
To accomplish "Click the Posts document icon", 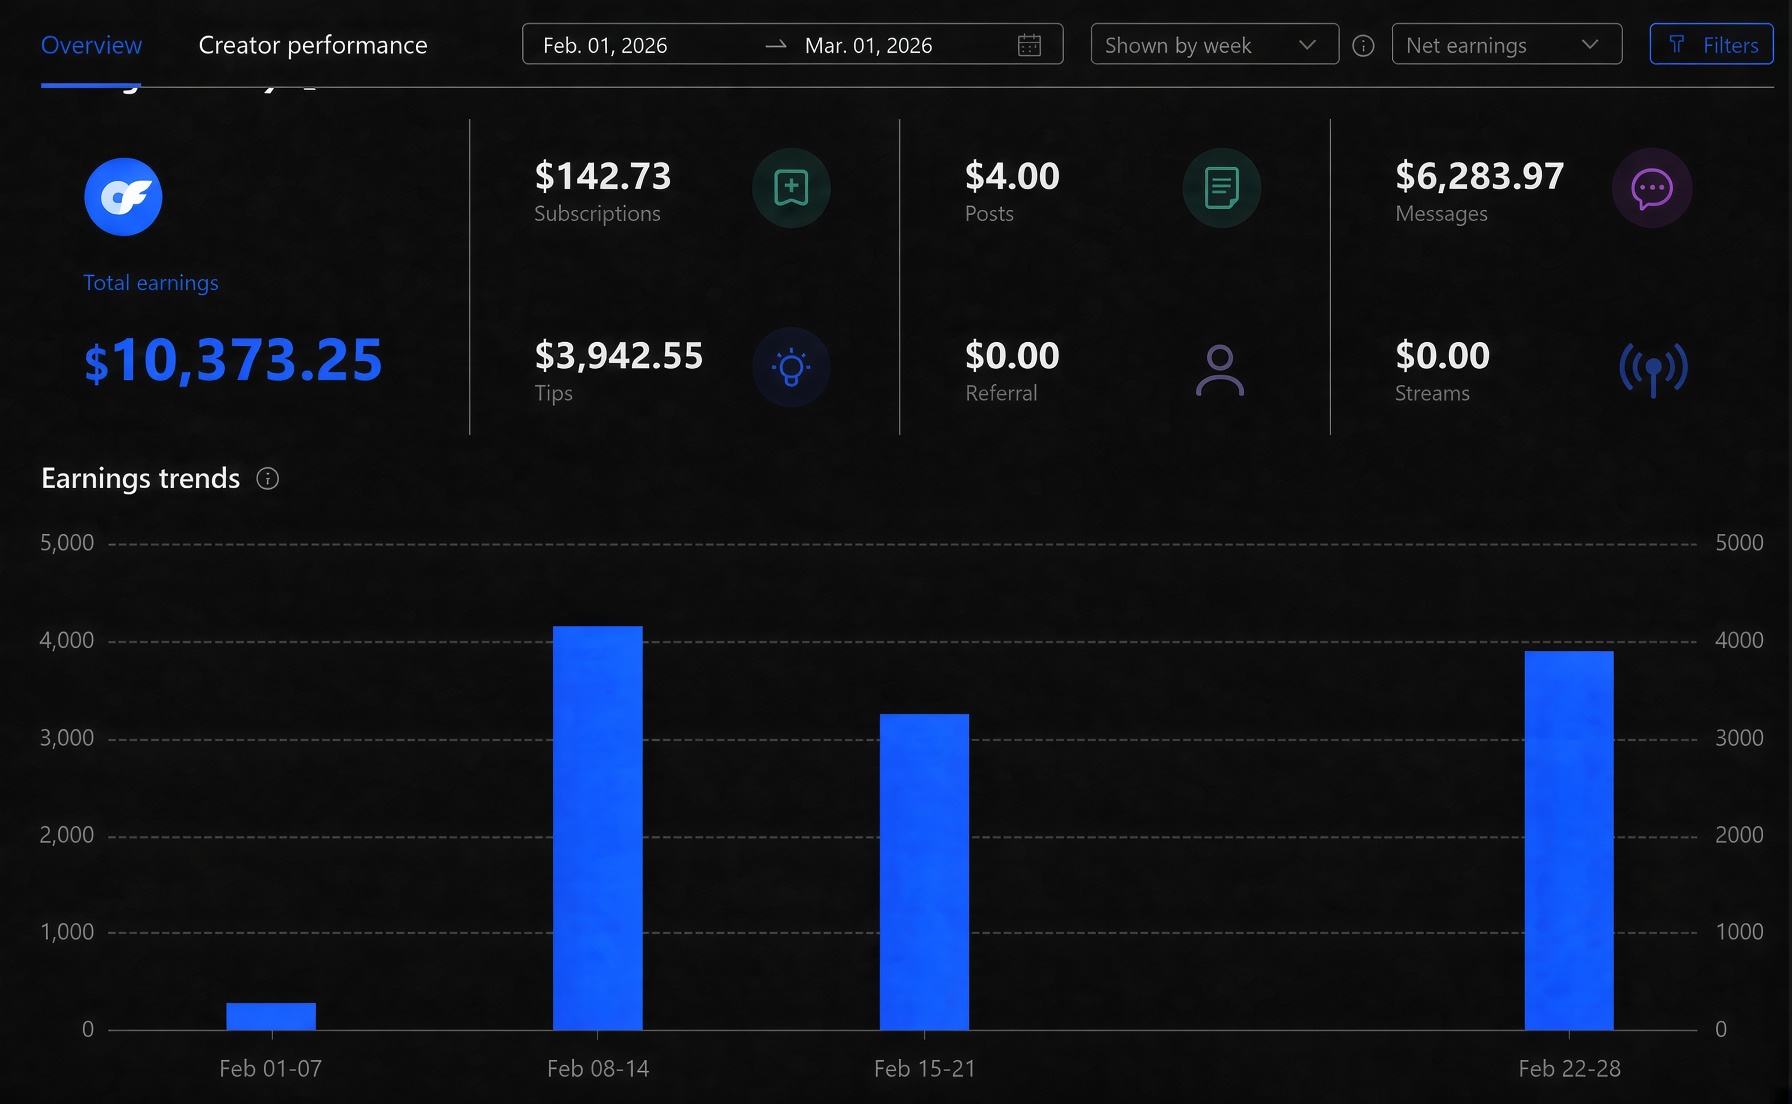I will [x=1221, y=188].
